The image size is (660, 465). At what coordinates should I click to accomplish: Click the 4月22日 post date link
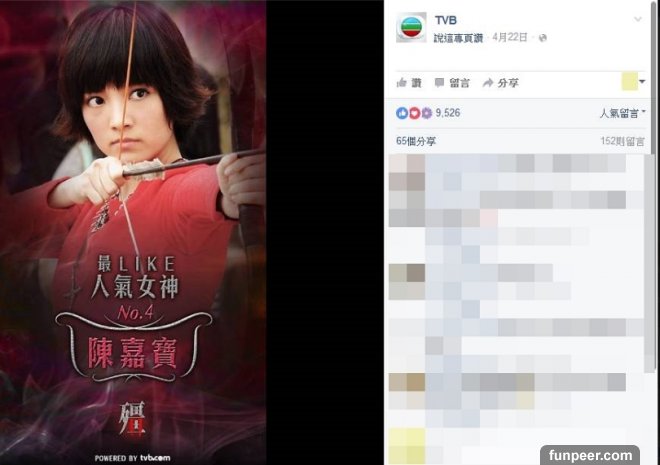509,37
